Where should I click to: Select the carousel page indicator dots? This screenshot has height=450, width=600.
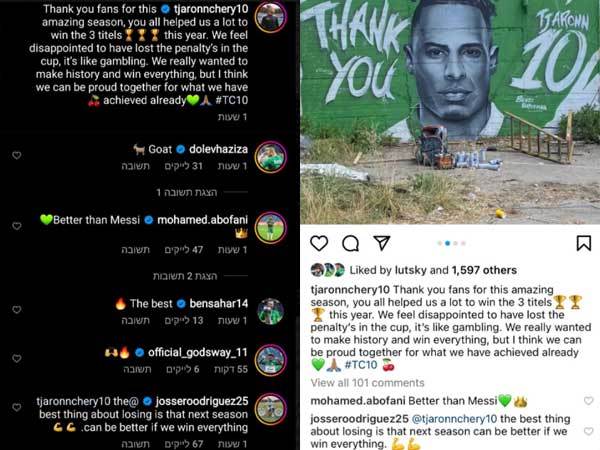click(x=452, y=243)
